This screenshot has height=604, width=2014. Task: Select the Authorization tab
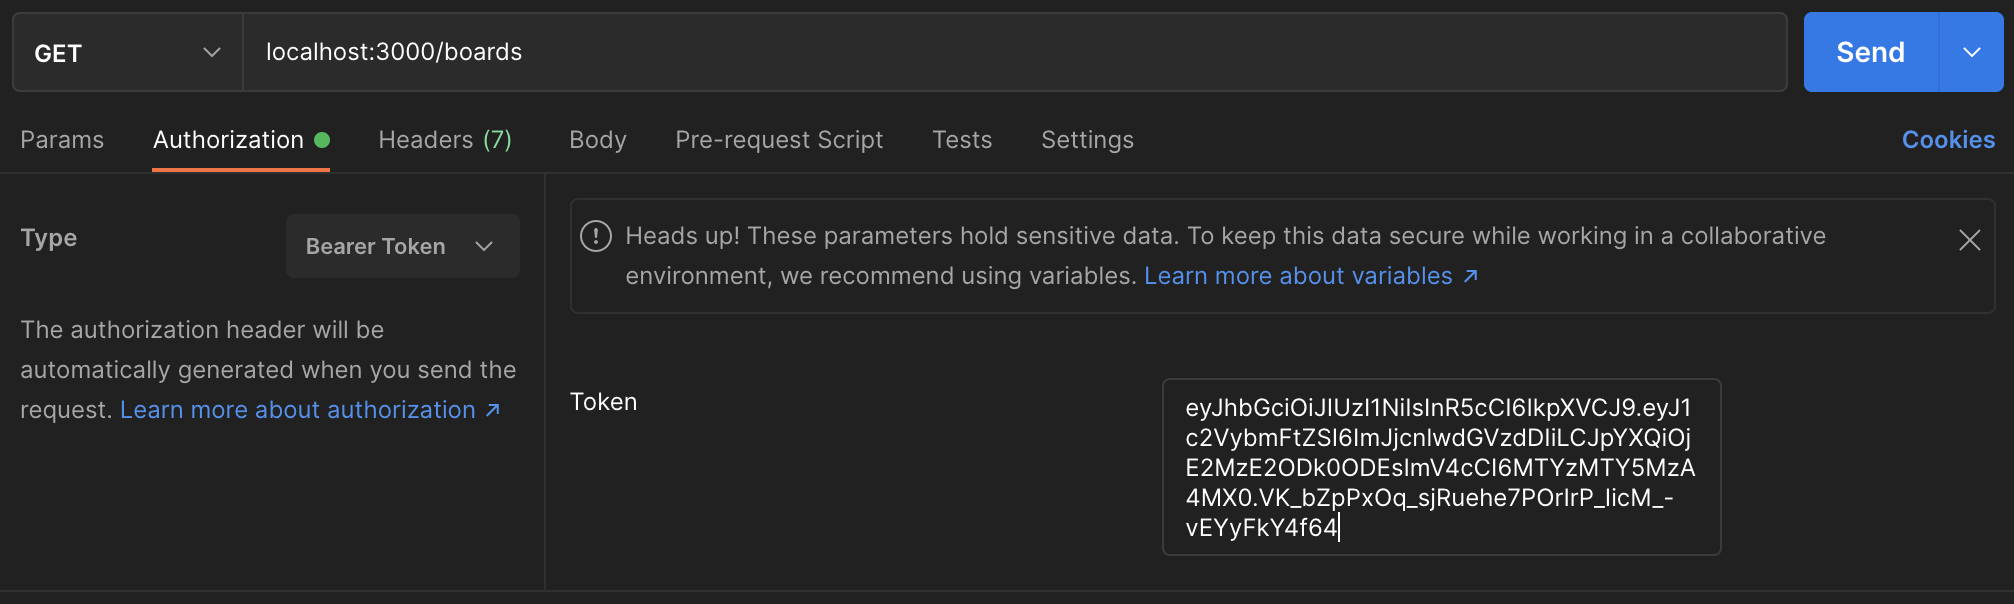pos(229,140)
